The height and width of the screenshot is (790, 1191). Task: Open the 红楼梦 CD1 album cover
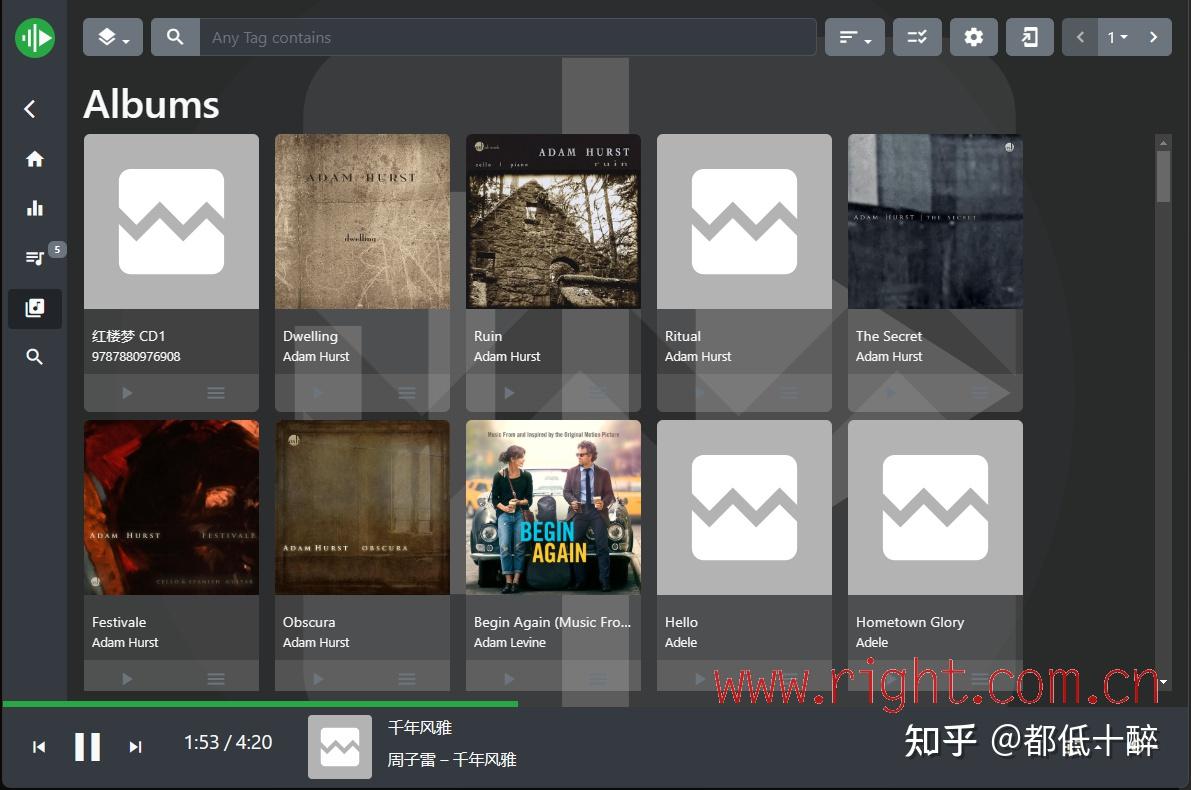[172, 222]
